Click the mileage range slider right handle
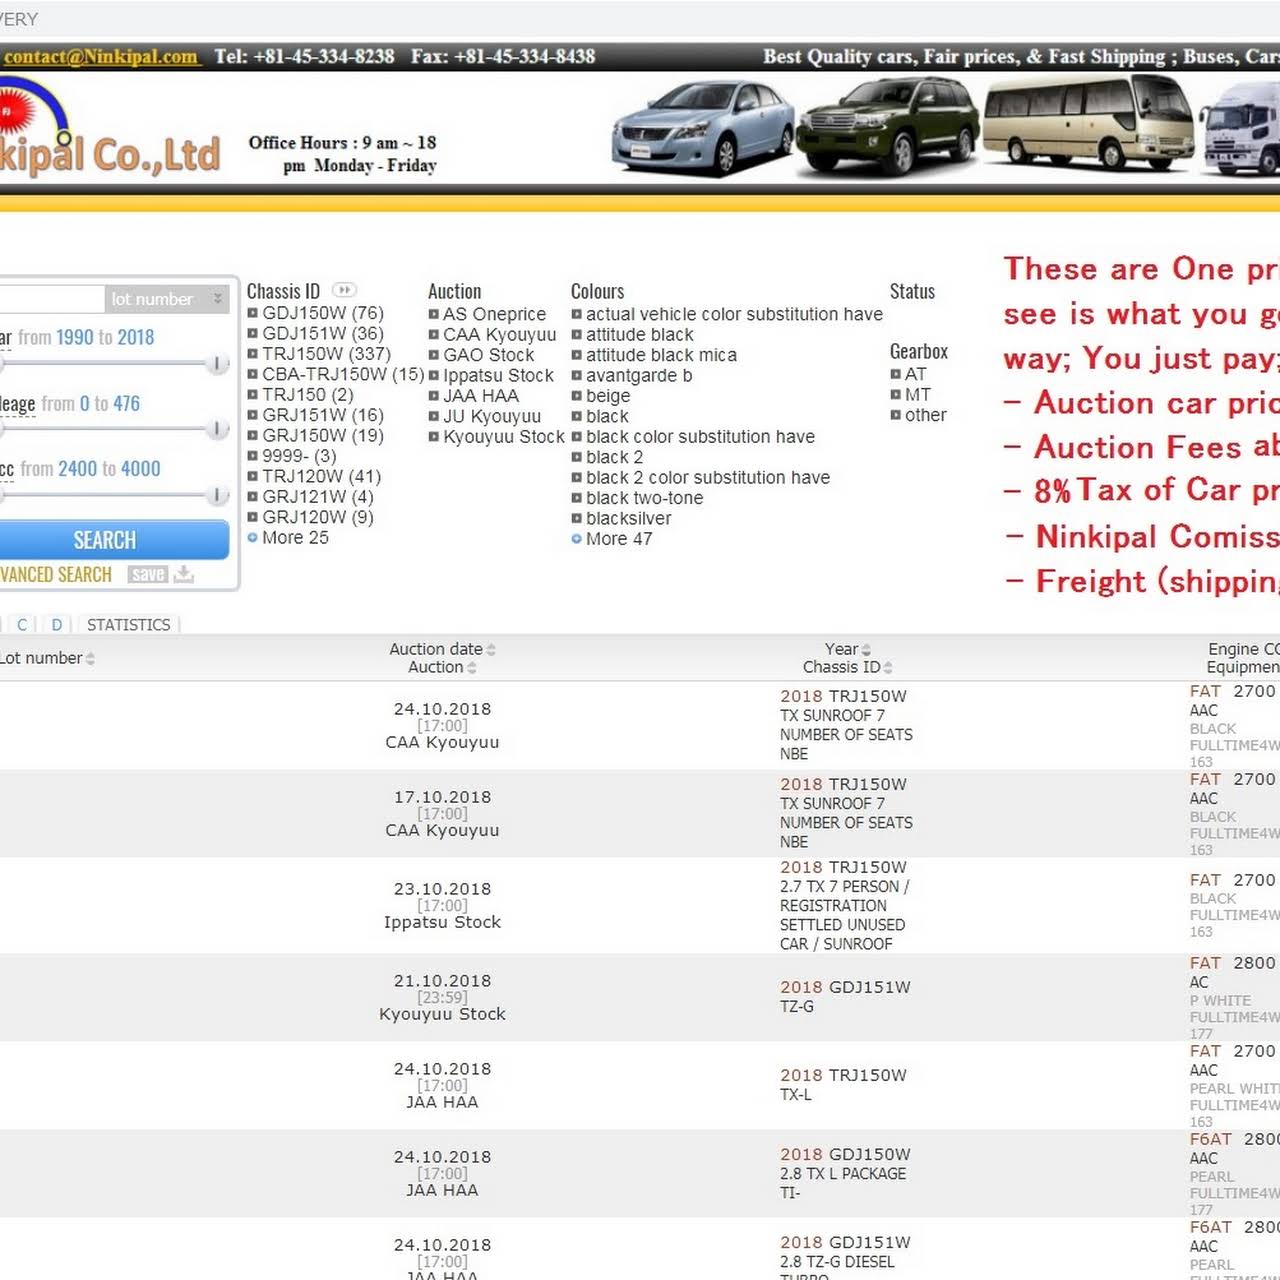 tap(217, 430)
